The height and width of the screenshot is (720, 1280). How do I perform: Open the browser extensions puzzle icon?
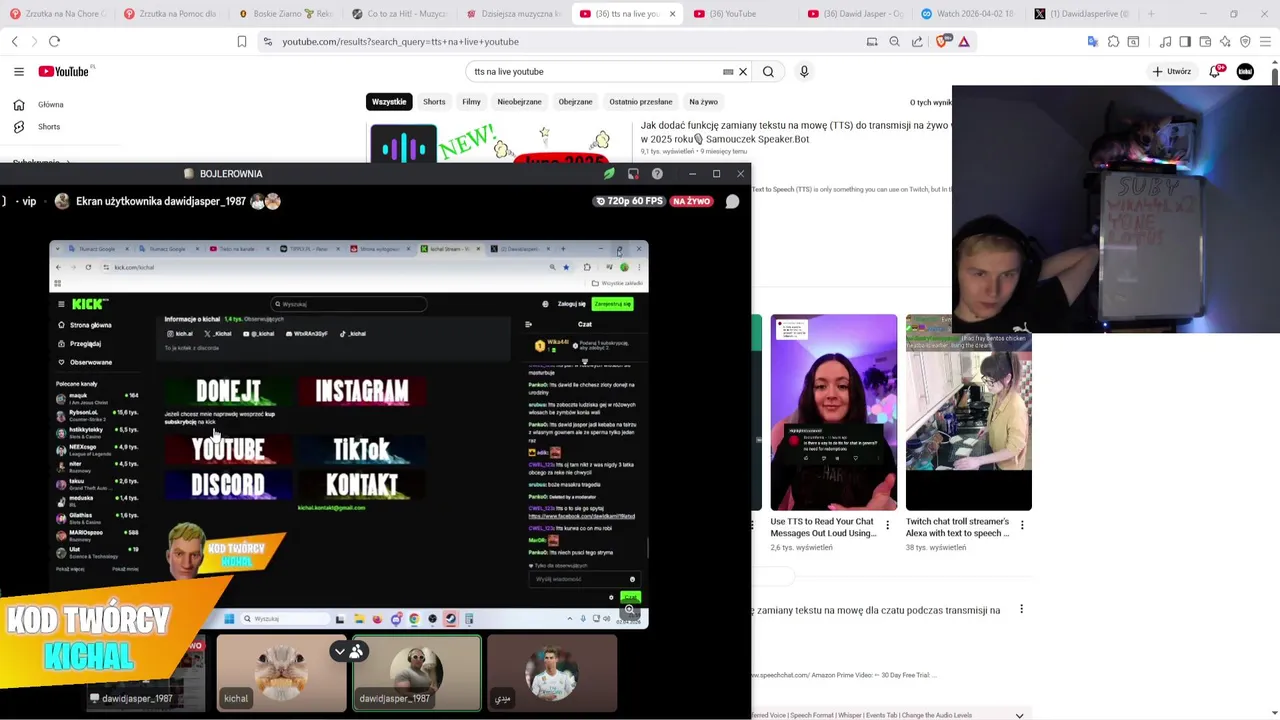(x=1113, y=41)
